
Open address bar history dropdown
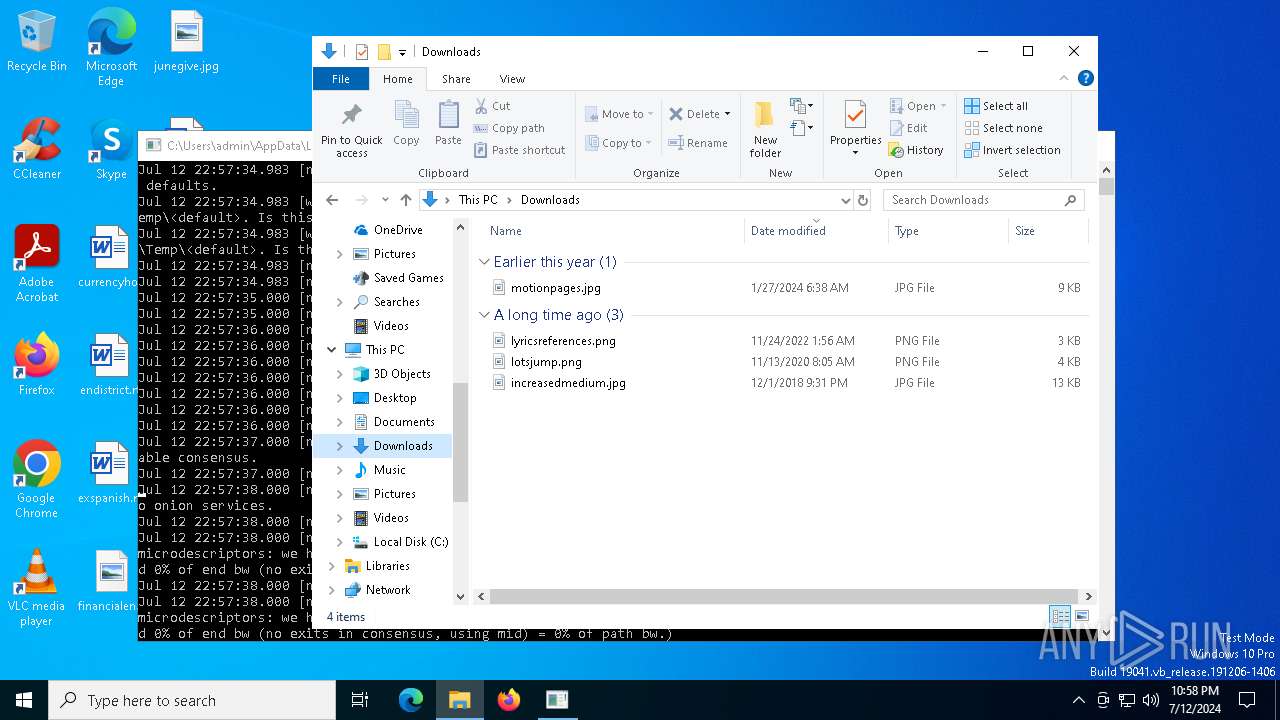click(845, 200)
